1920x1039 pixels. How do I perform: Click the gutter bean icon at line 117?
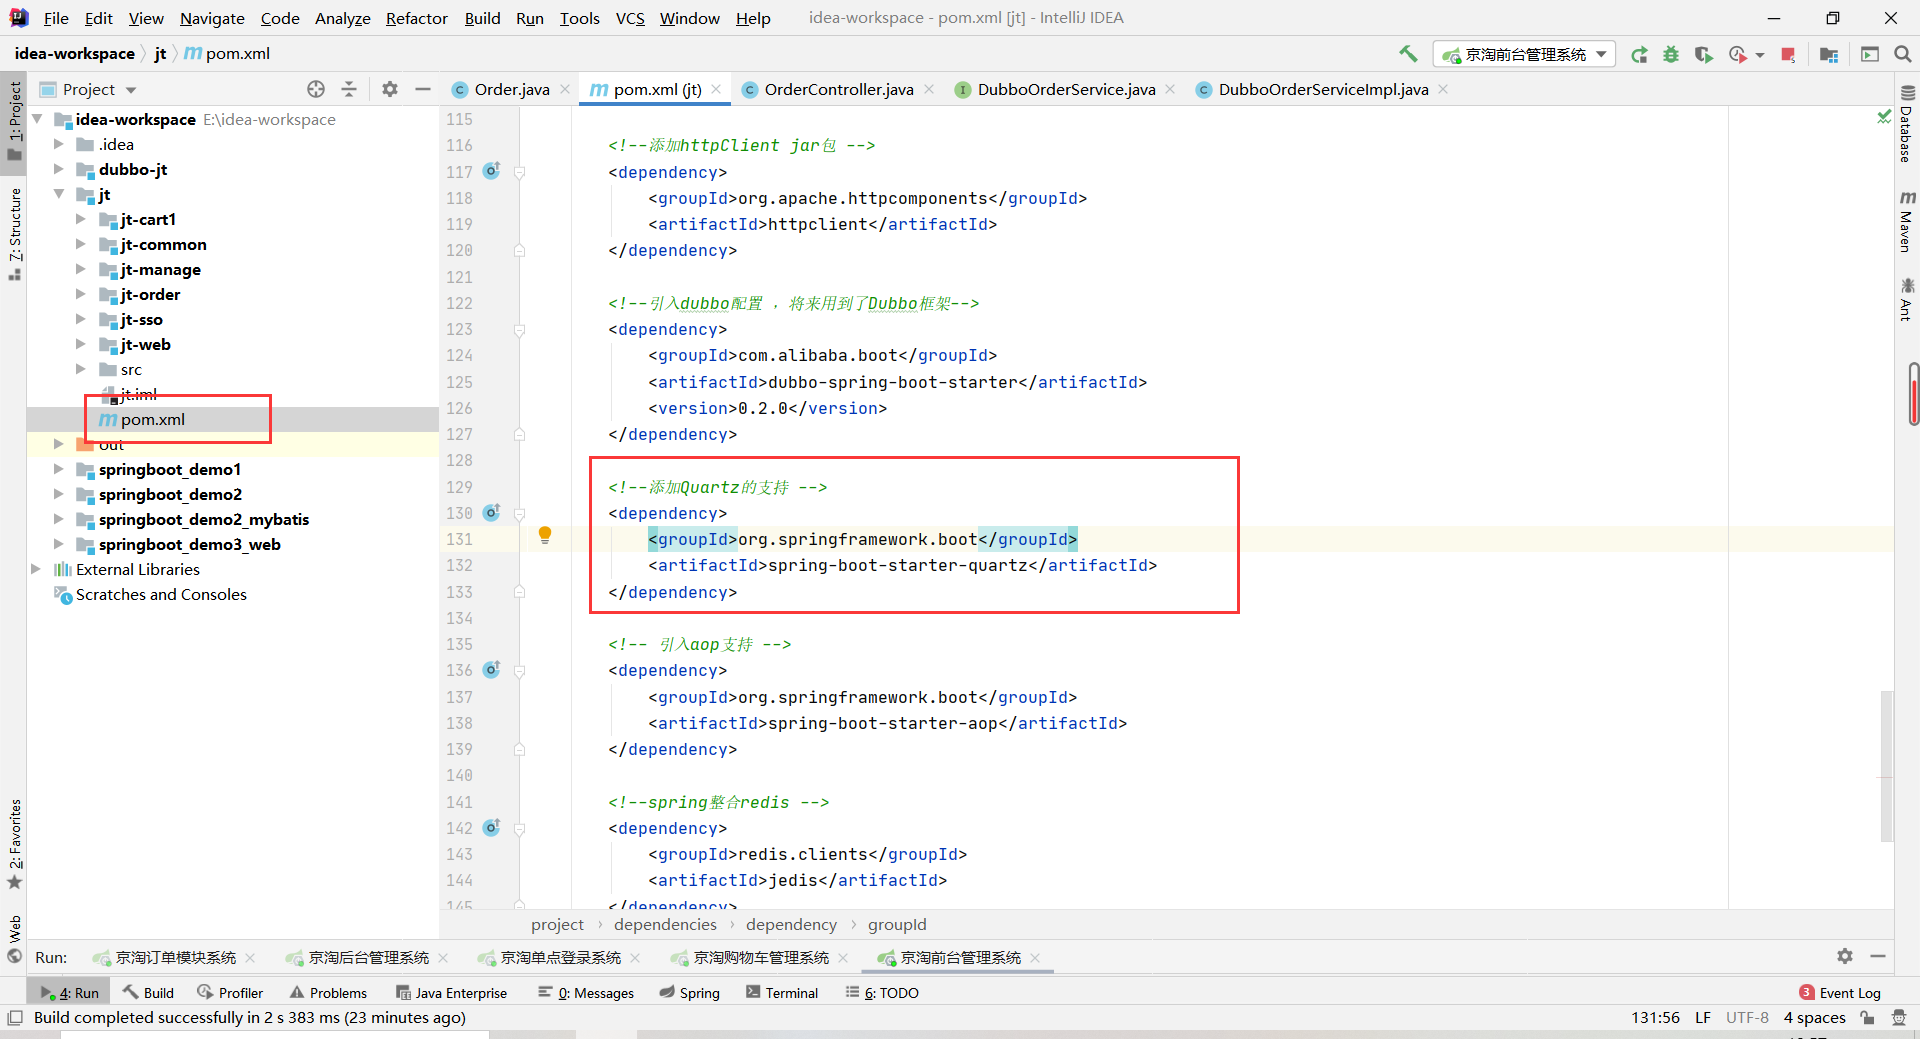tap(491, 171)
